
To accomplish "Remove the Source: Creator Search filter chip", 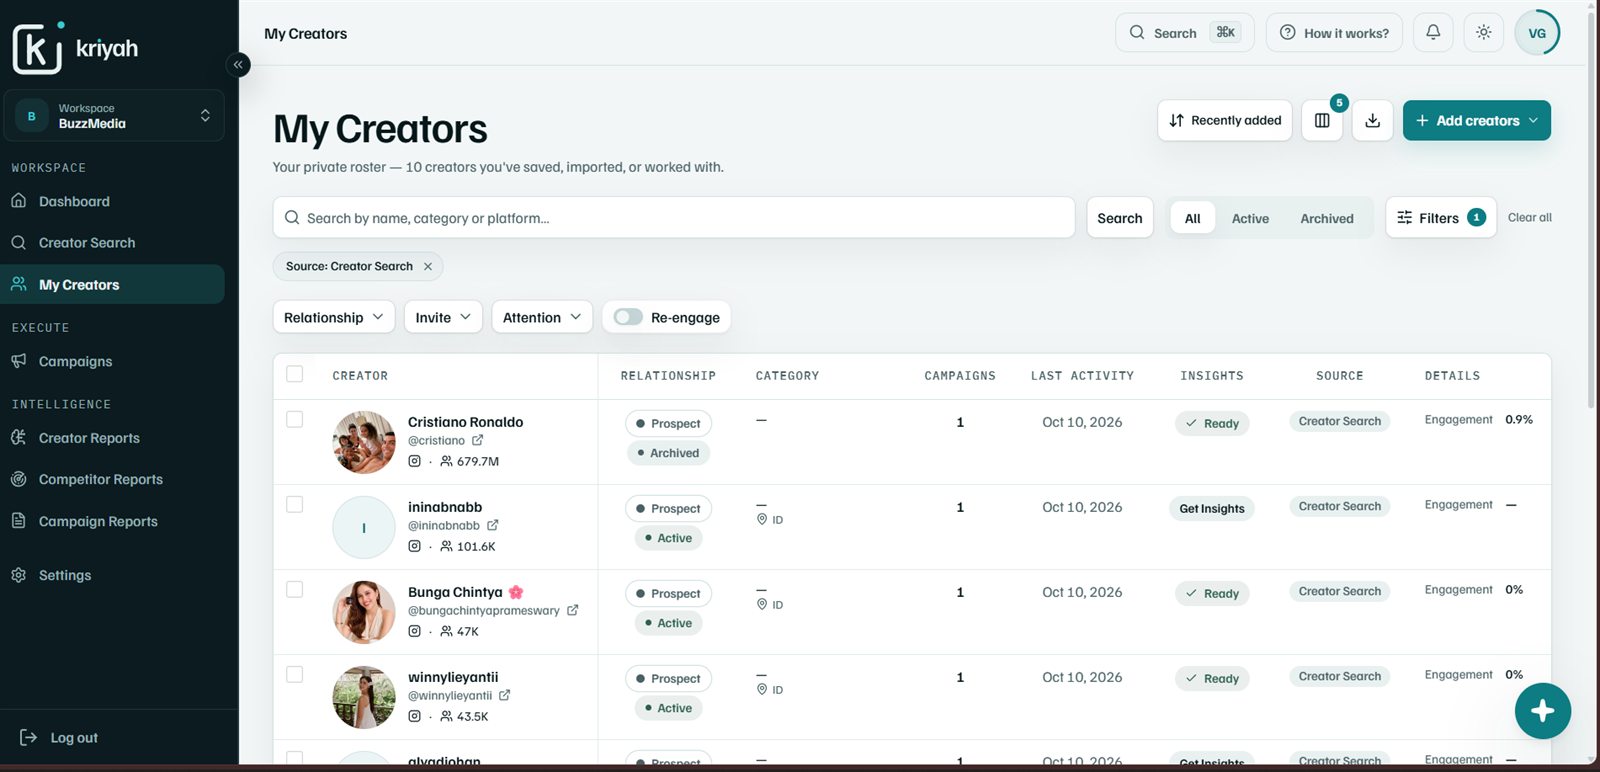I will point(428,266).
